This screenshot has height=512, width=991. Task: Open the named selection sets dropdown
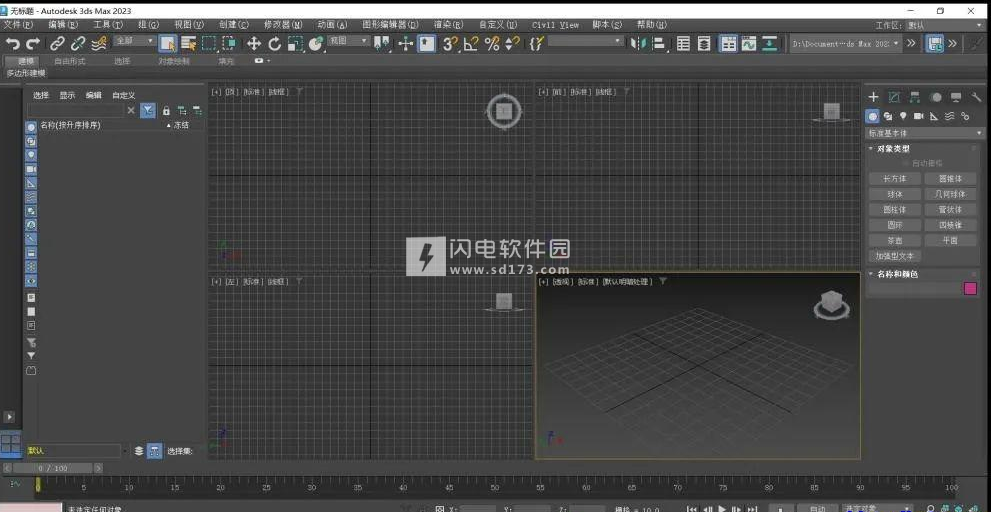(586, 40)
